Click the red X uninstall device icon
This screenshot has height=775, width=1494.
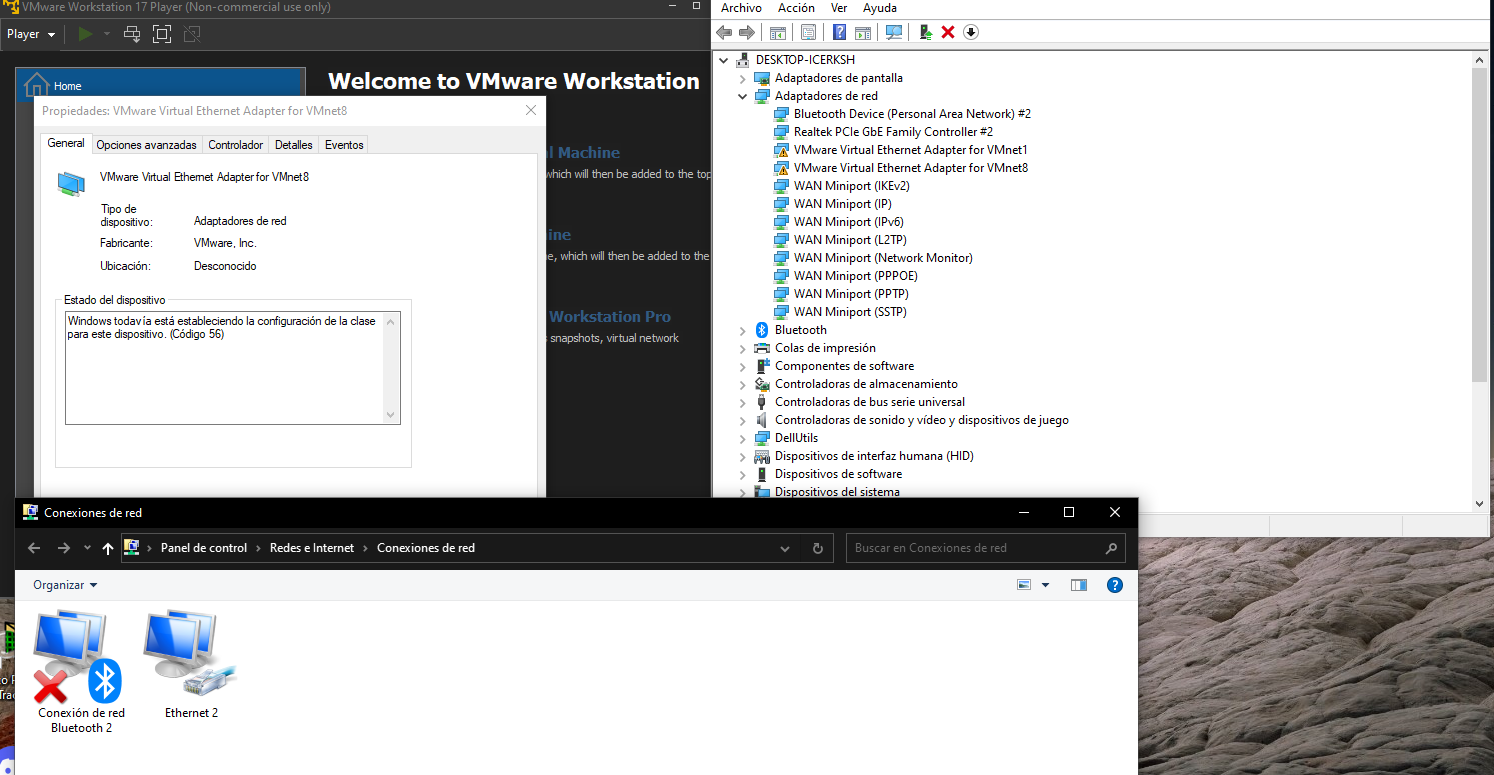click(948, 32)
